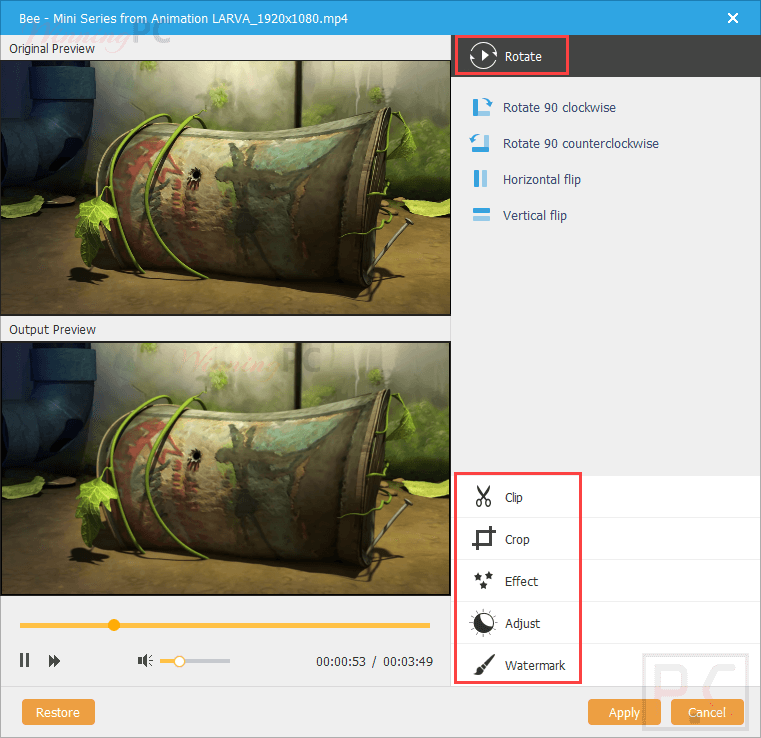Click the Original Preview video frame
This screenshot has width=761, height=738.
[x=225, y=188]
